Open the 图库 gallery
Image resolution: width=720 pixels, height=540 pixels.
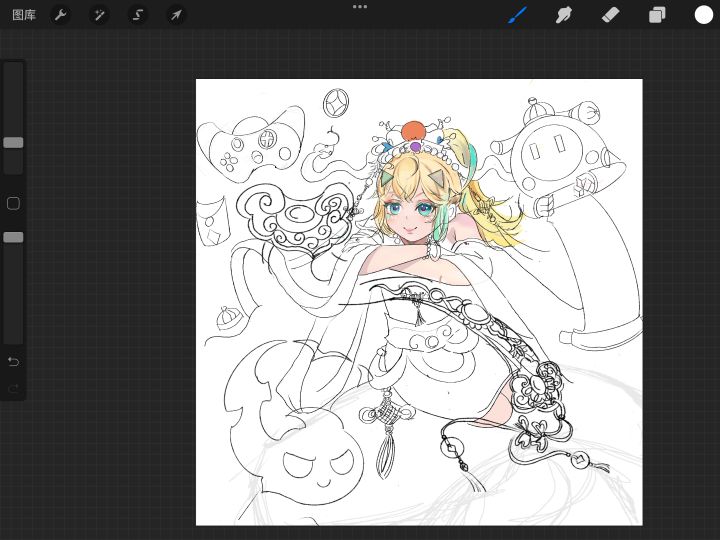point(24,15)
